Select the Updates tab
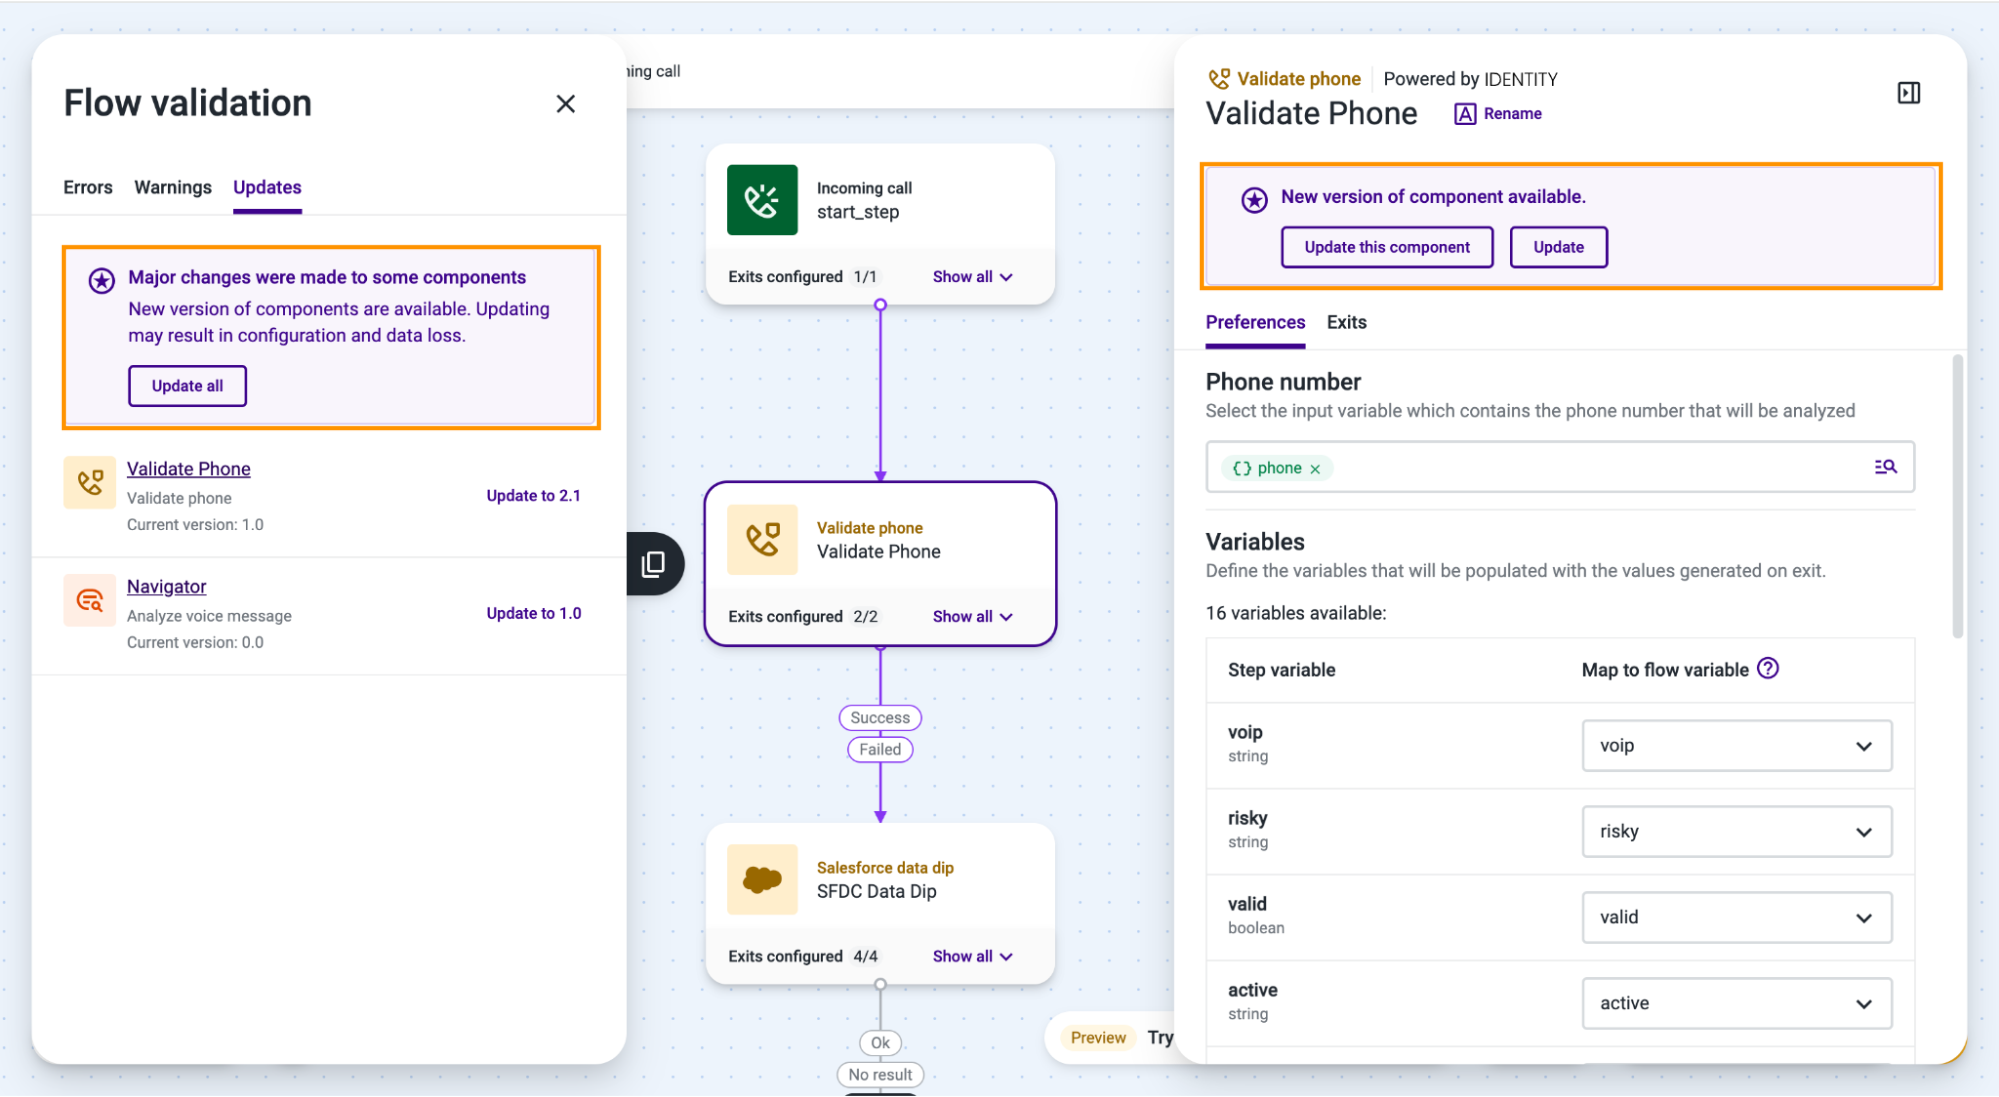Image resolution: width=1999 pixels, height=1097 pixels. pyautogui.click(x=267, y=187)
